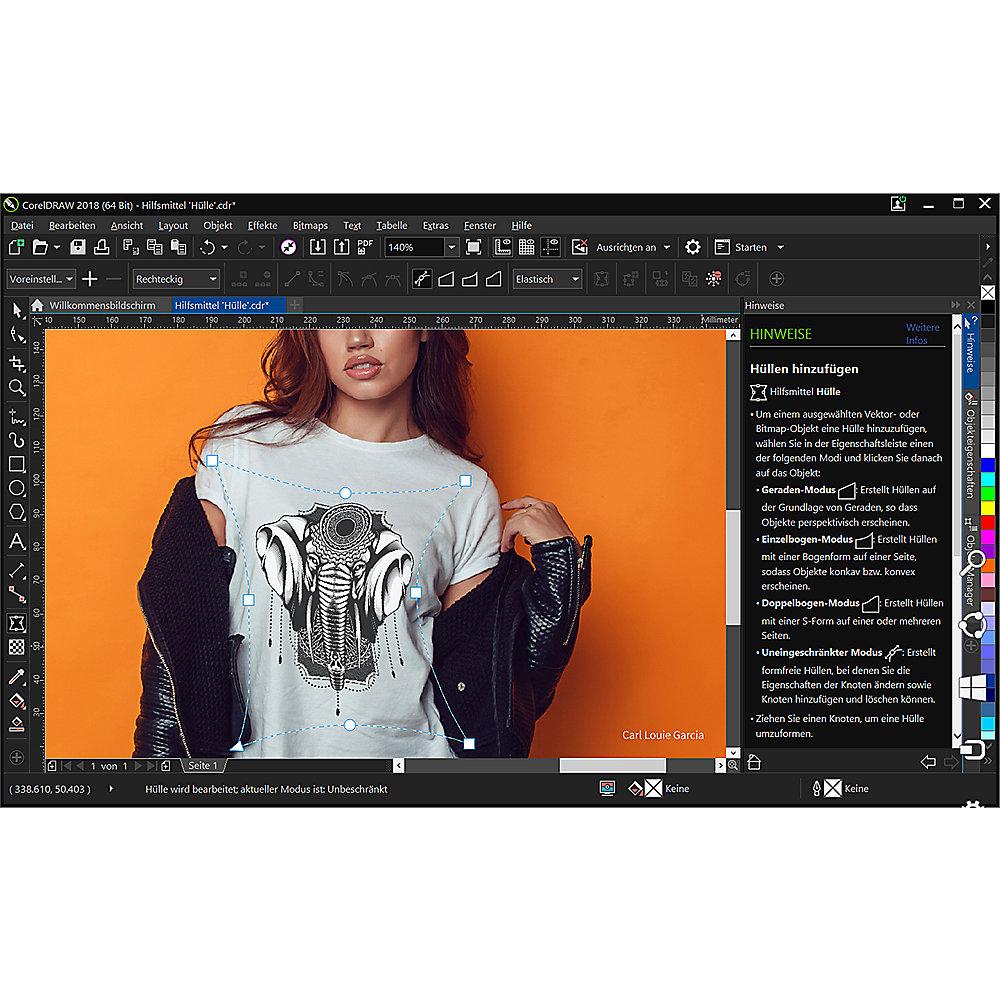Viewport: 1000px width, 1000px height.
Task: Open the Options gear icon
Action: click(x=692, y=247)
